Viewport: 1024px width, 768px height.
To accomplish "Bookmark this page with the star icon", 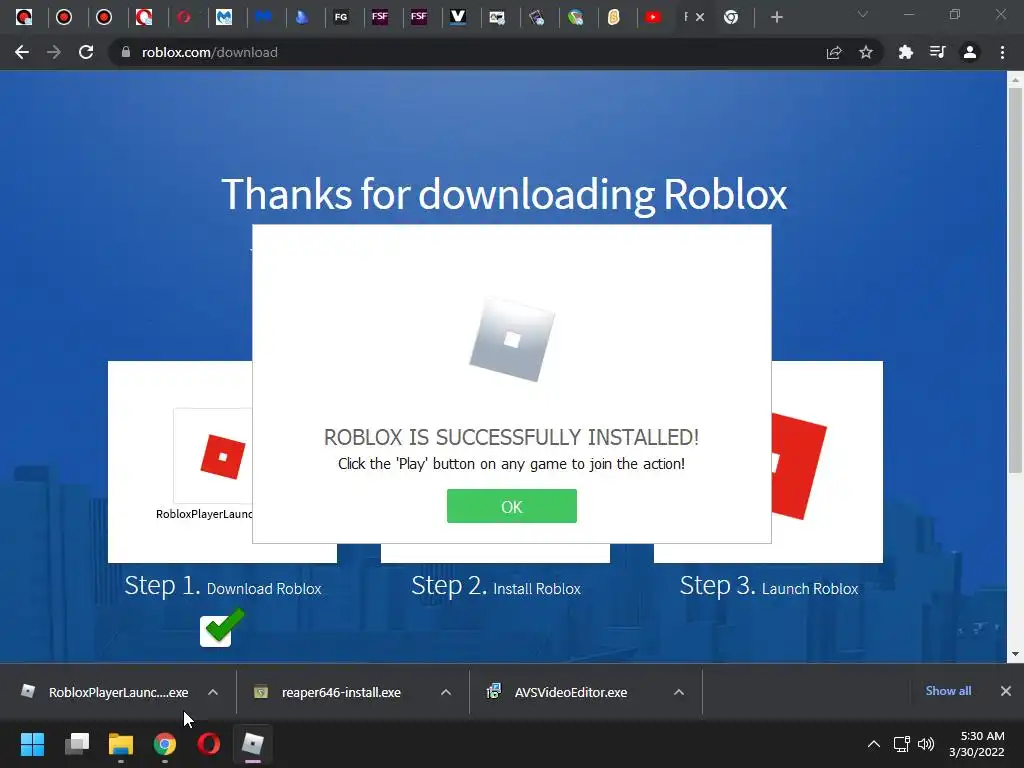I will (x=866, y=52).
